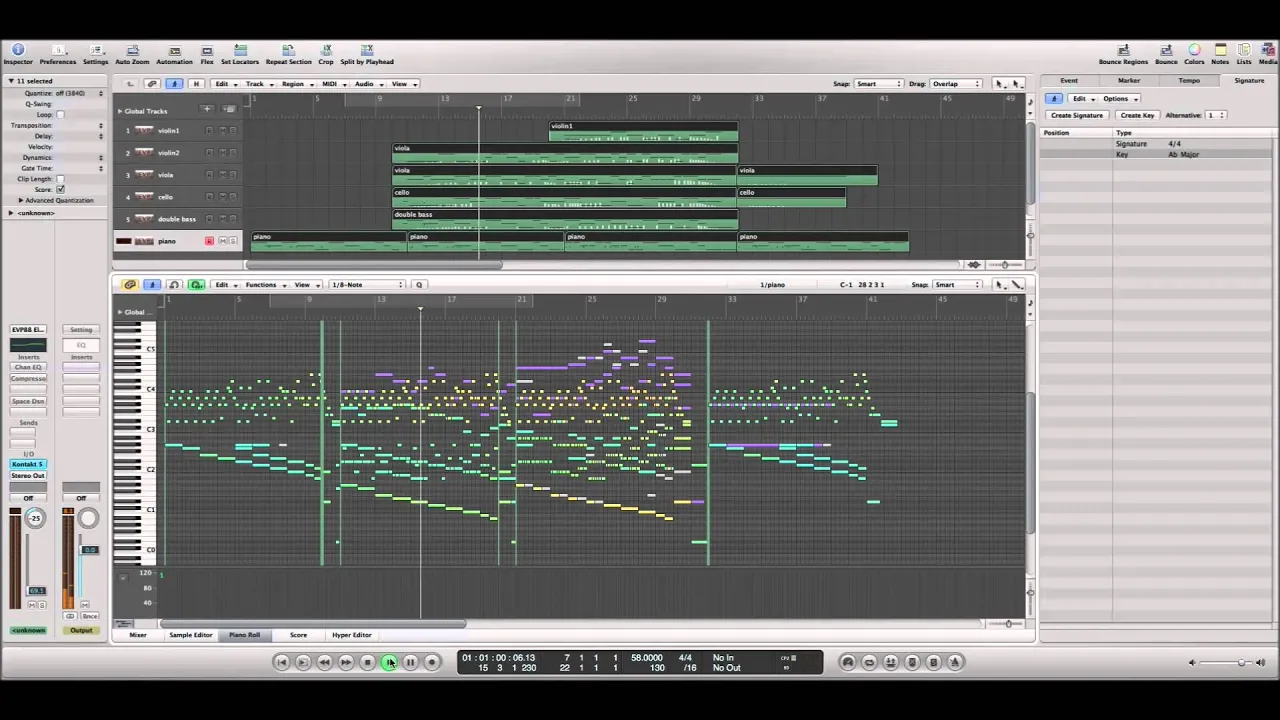This screenshot has width=1280, height=720.
Task: Open the Kontakt 5 instrument slot
Action: coord(28,465)
